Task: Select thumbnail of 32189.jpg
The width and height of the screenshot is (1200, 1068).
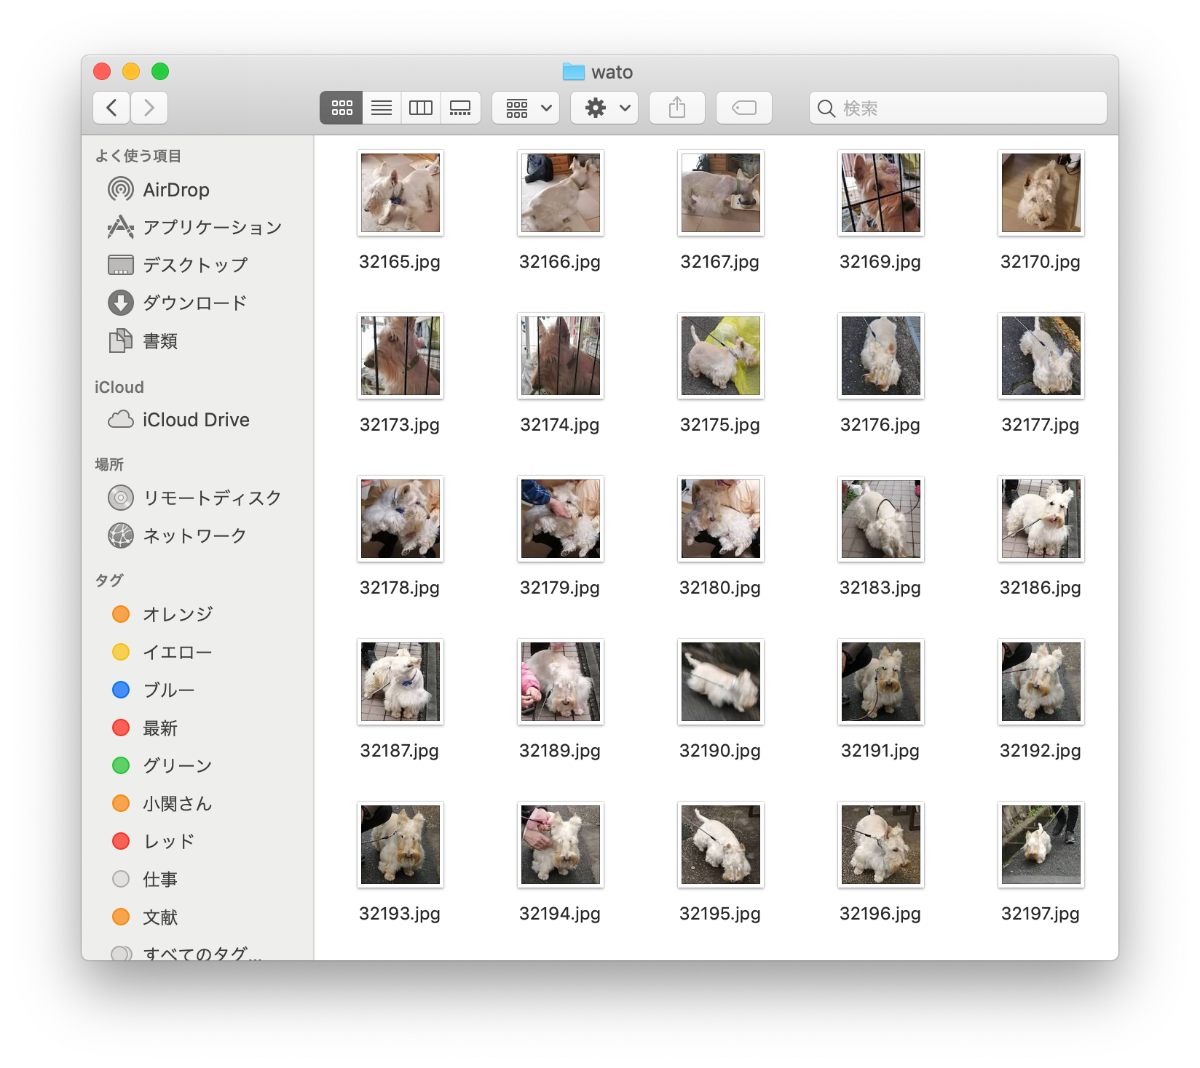Action: 560,682
